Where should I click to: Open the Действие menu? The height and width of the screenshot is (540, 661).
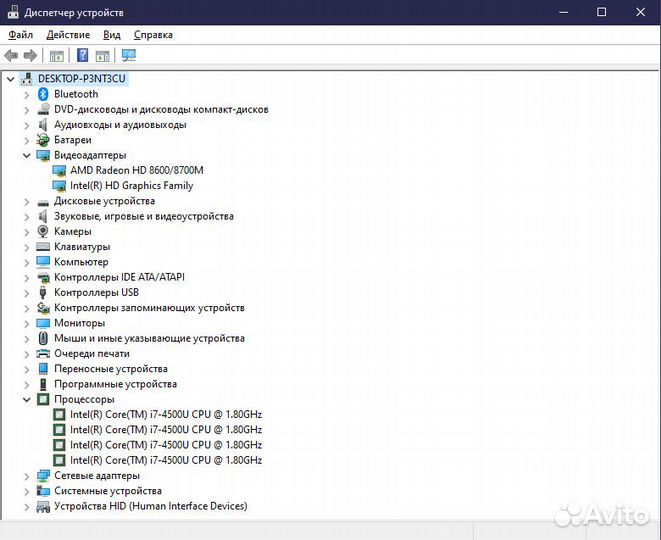tap(68, 35)
